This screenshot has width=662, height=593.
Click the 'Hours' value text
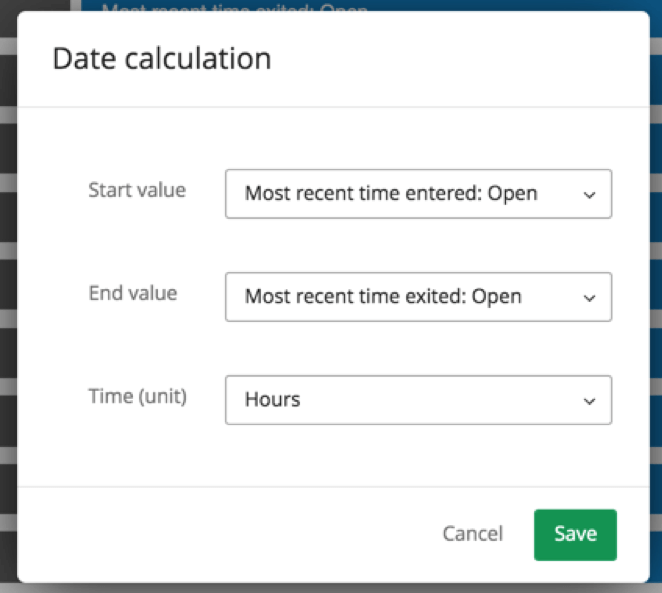[273, 400]
